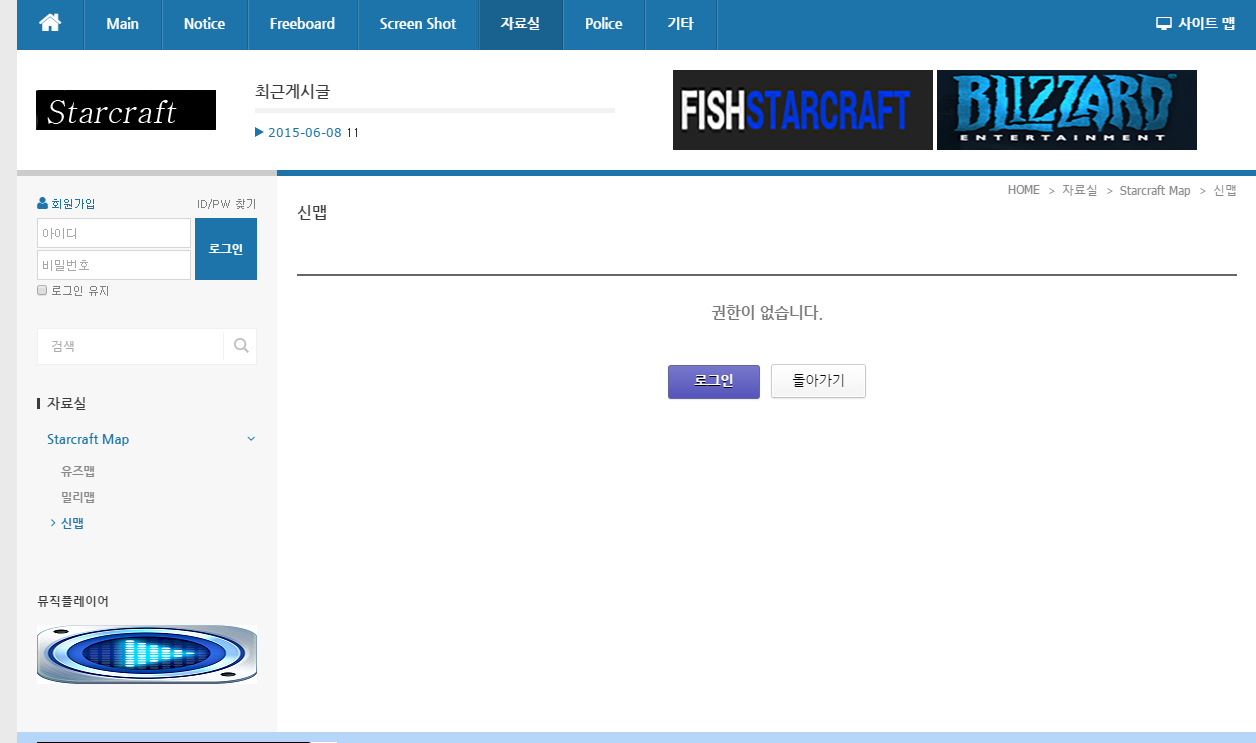This screenshot has height=743, width=1256.
Task: Click the user icon next to 회원가입
Action: click(x=42, y=204)
